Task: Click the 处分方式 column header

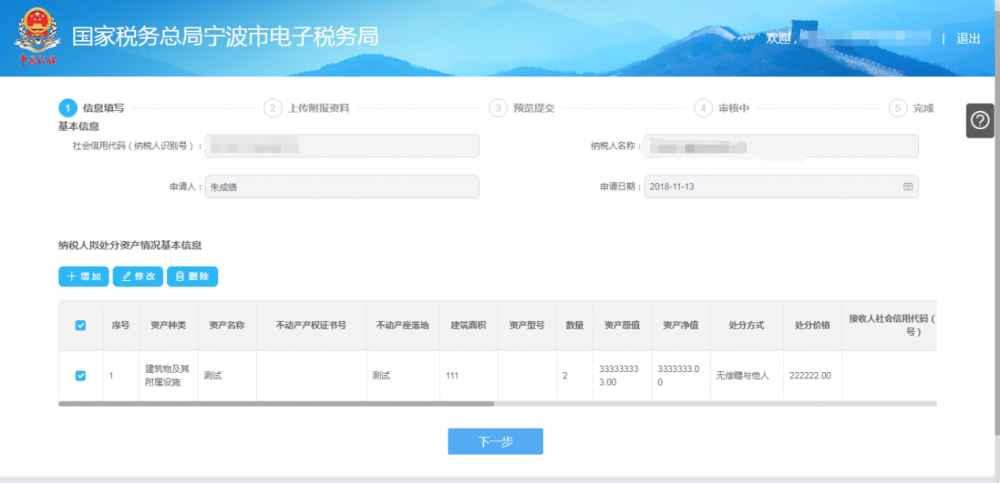Action: 747,325
